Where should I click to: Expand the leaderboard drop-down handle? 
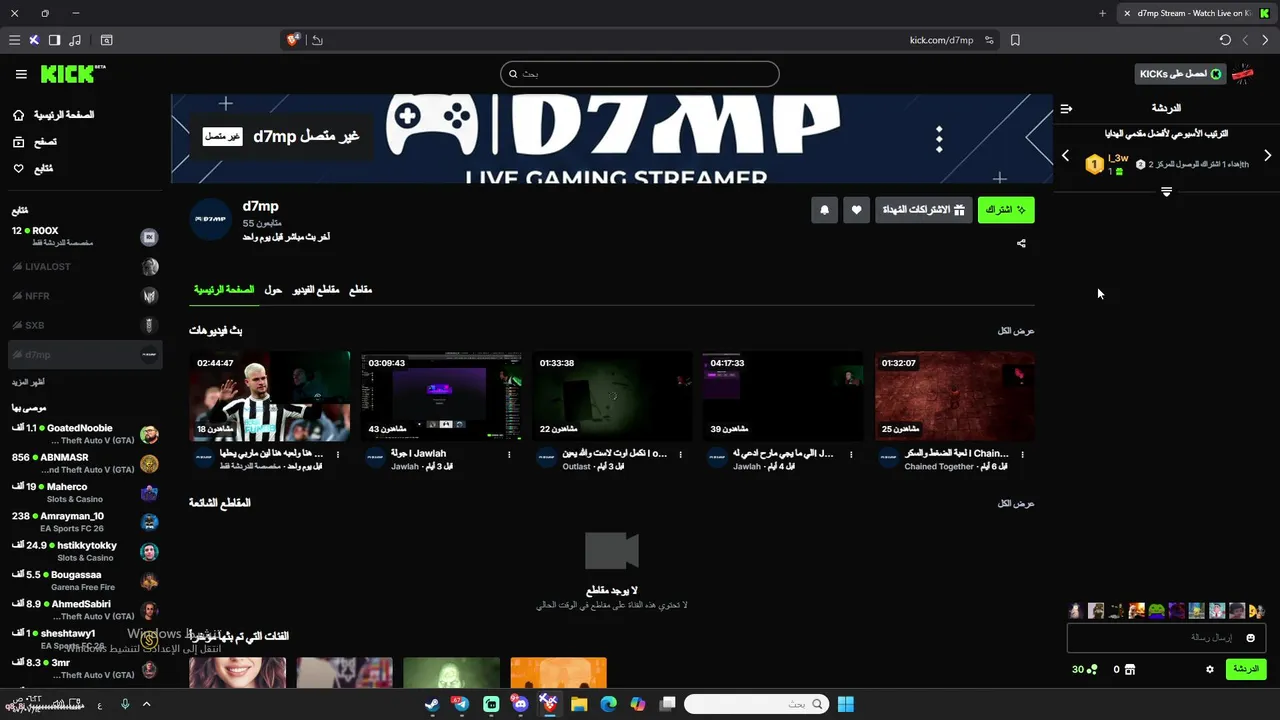1166,191
